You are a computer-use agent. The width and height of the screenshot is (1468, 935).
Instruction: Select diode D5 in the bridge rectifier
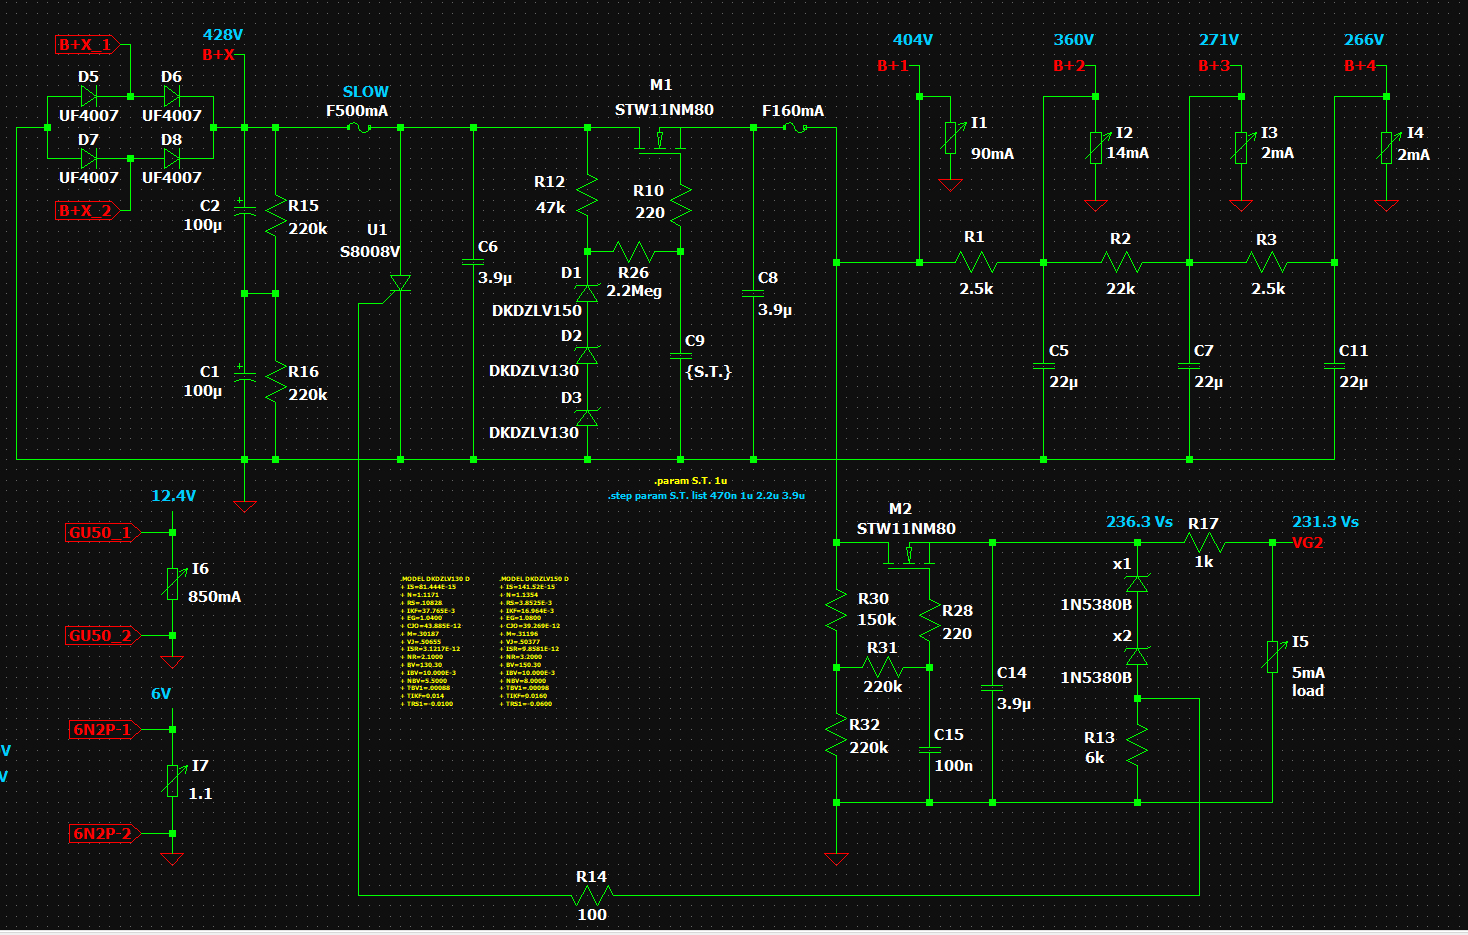pos(88,96)
